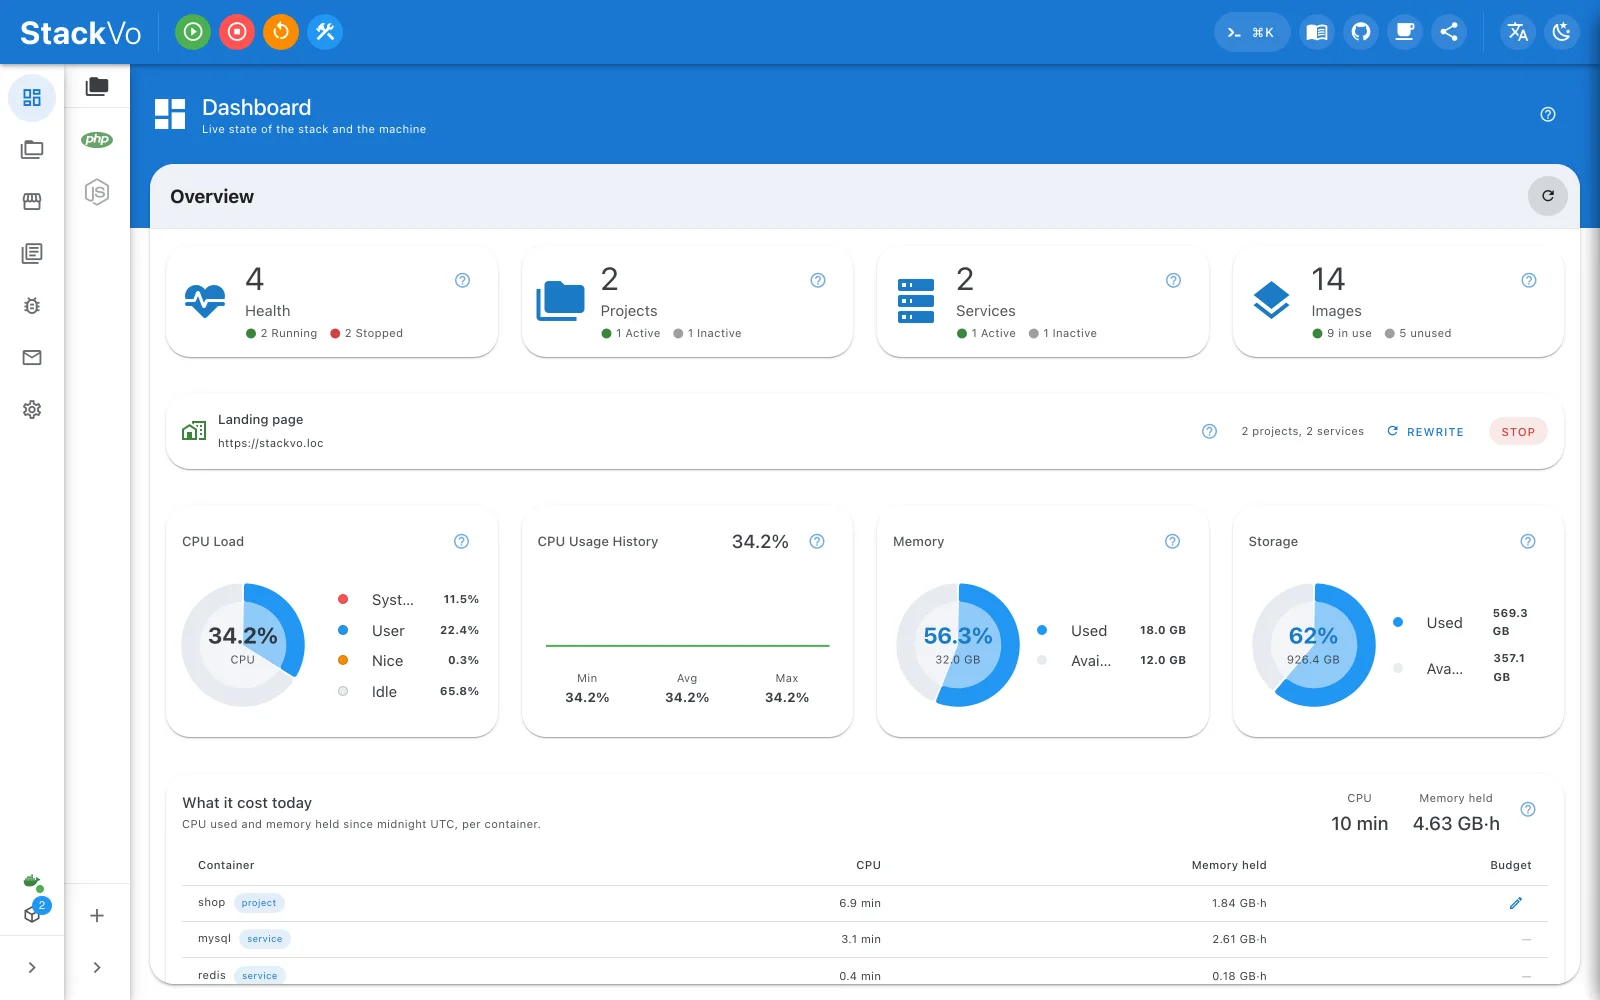Click the Dashboard page help icon
The height and width of the screenshot is (1000, 1600).
point(1548,114)
